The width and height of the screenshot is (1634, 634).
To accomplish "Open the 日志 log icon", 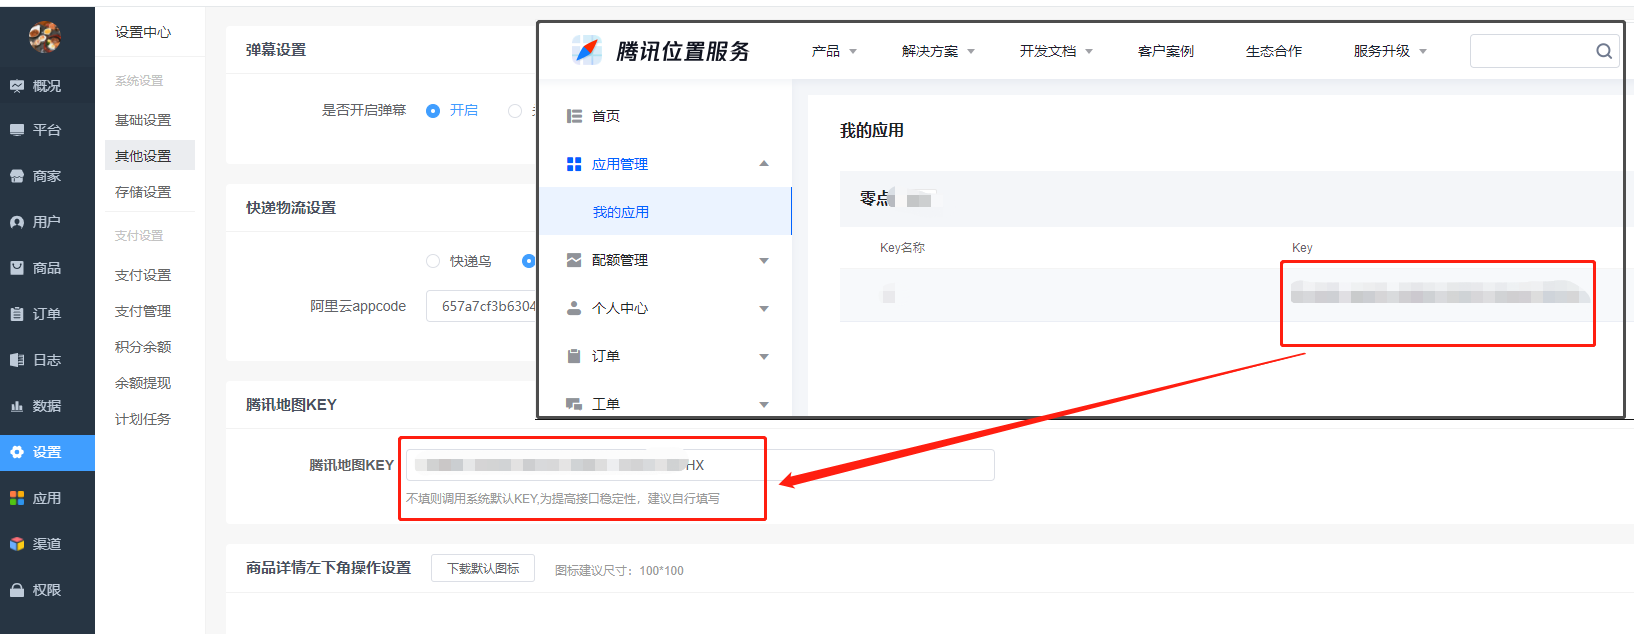I will pos(17,360).
